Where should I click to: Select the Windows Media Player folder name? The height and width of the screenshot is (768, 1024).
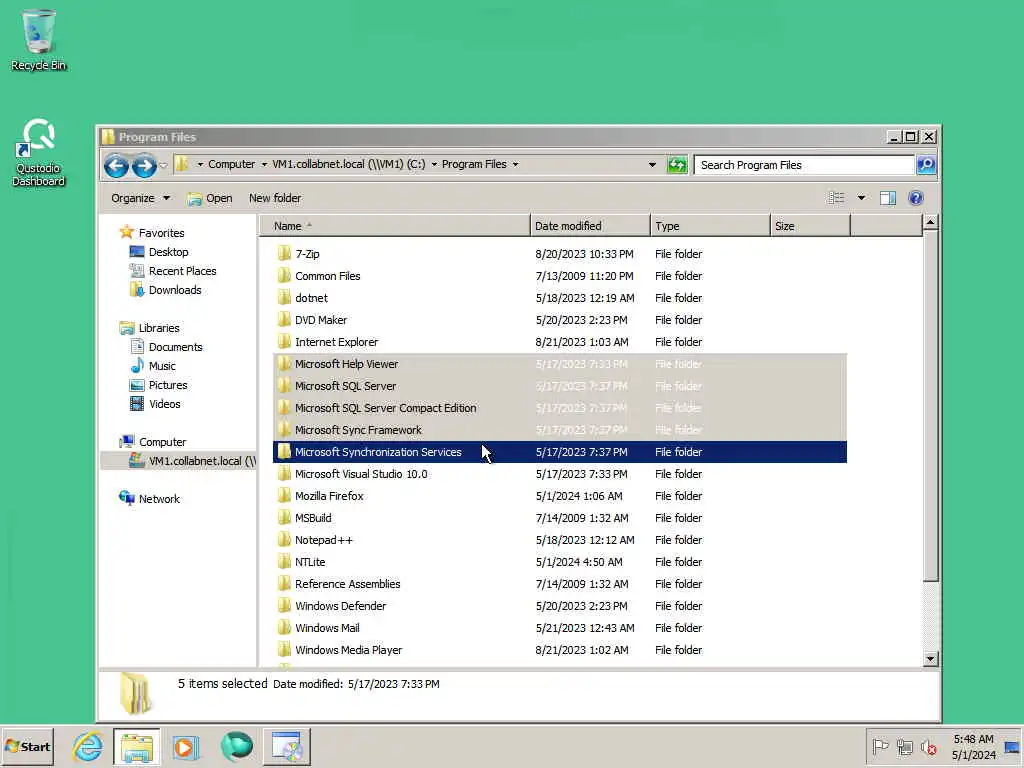pyautogui.click(x=348, y=650)
